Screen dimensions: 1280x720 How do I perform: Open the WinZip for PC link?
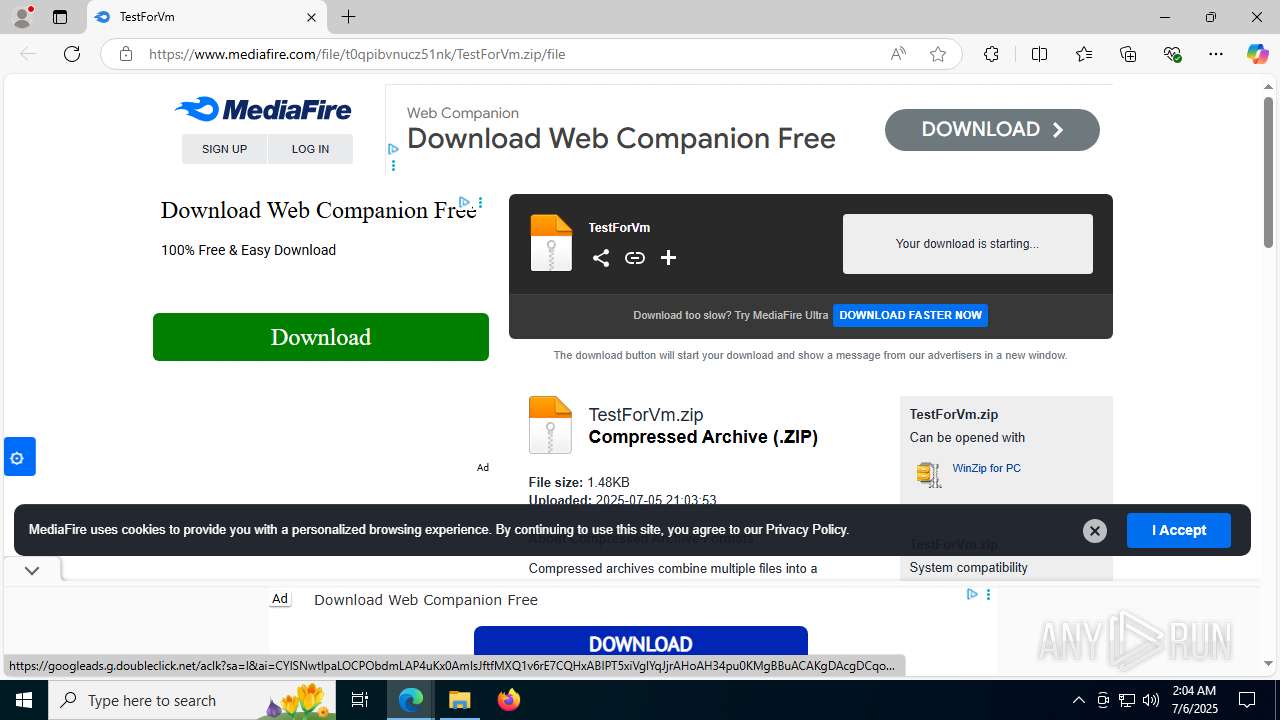click(x=987, y=468)
